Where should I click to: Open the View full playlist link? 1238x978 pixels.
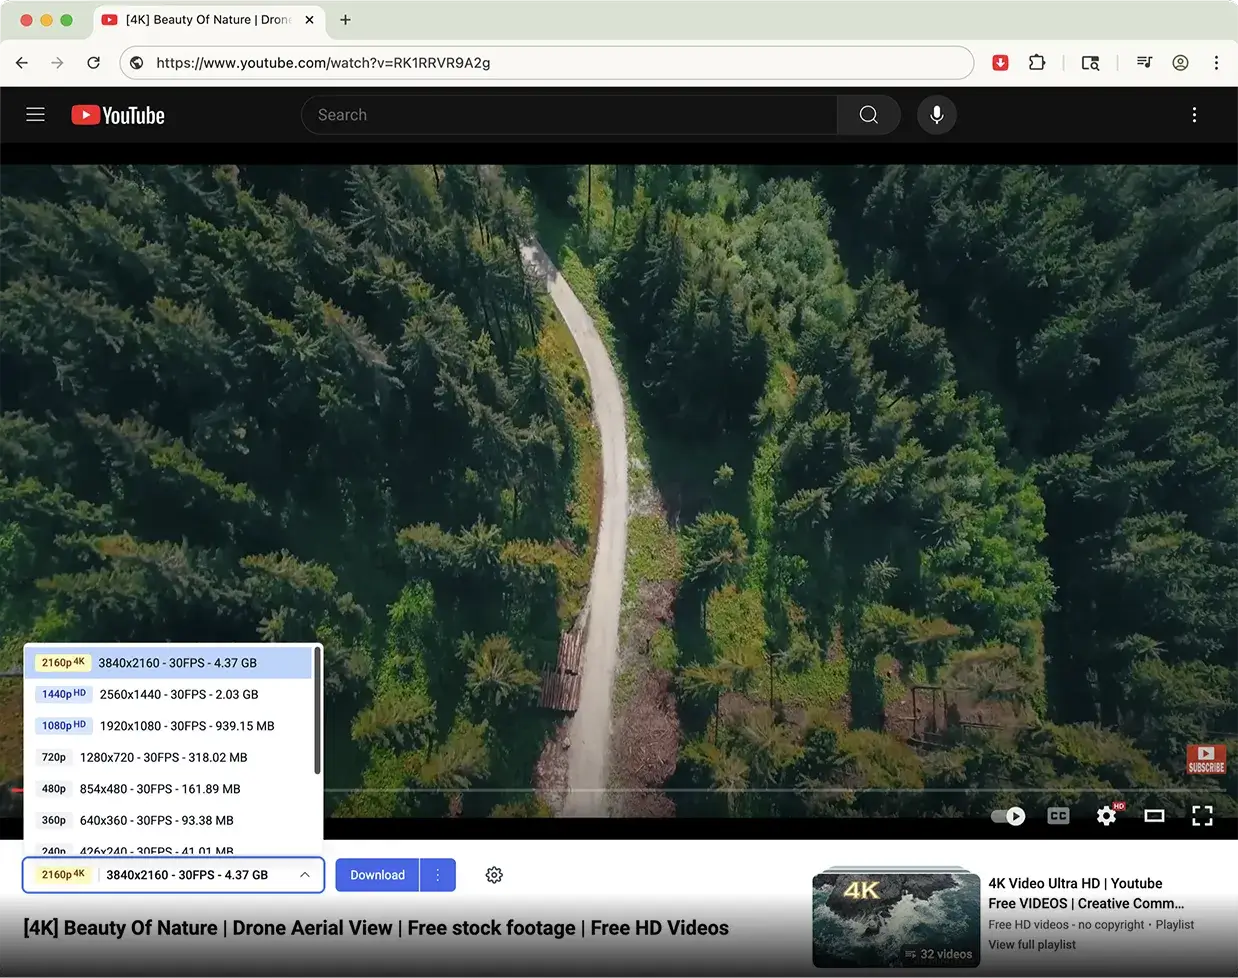(1031, 944)
